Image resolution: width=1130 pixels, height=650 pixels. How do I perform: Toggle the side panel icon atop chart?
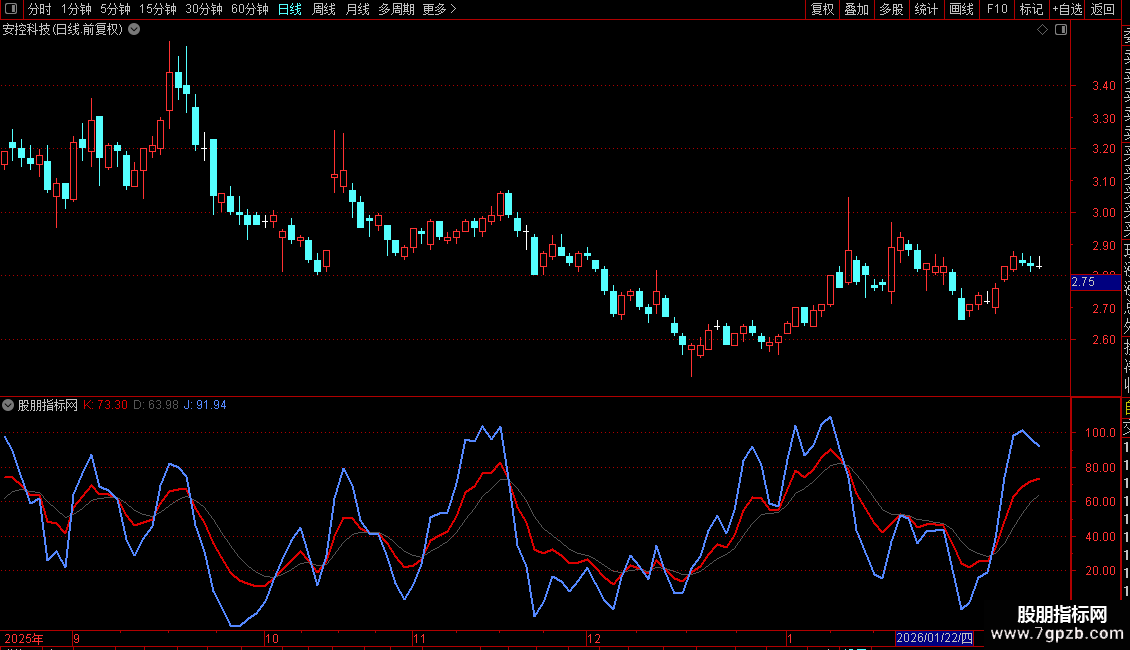pyautogui.click(x=1061, y=30)
